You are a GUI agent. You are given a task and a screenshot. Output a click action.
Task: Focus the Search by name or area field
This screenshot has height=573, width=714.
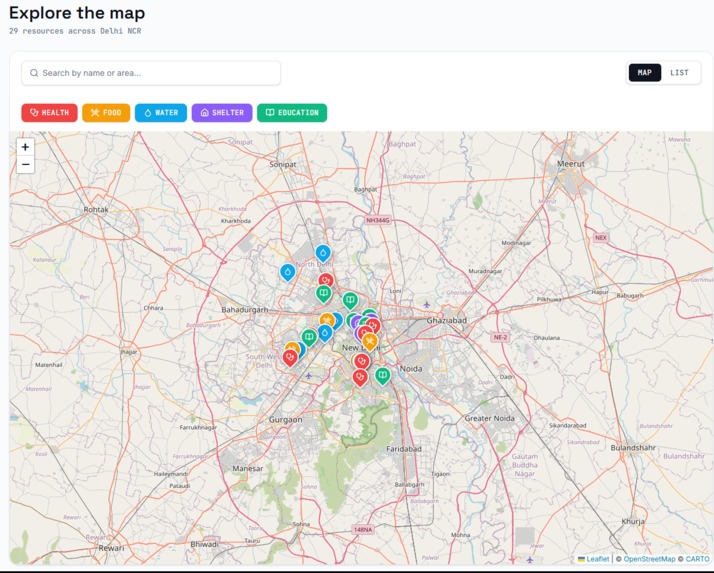[x=151, y=73]
